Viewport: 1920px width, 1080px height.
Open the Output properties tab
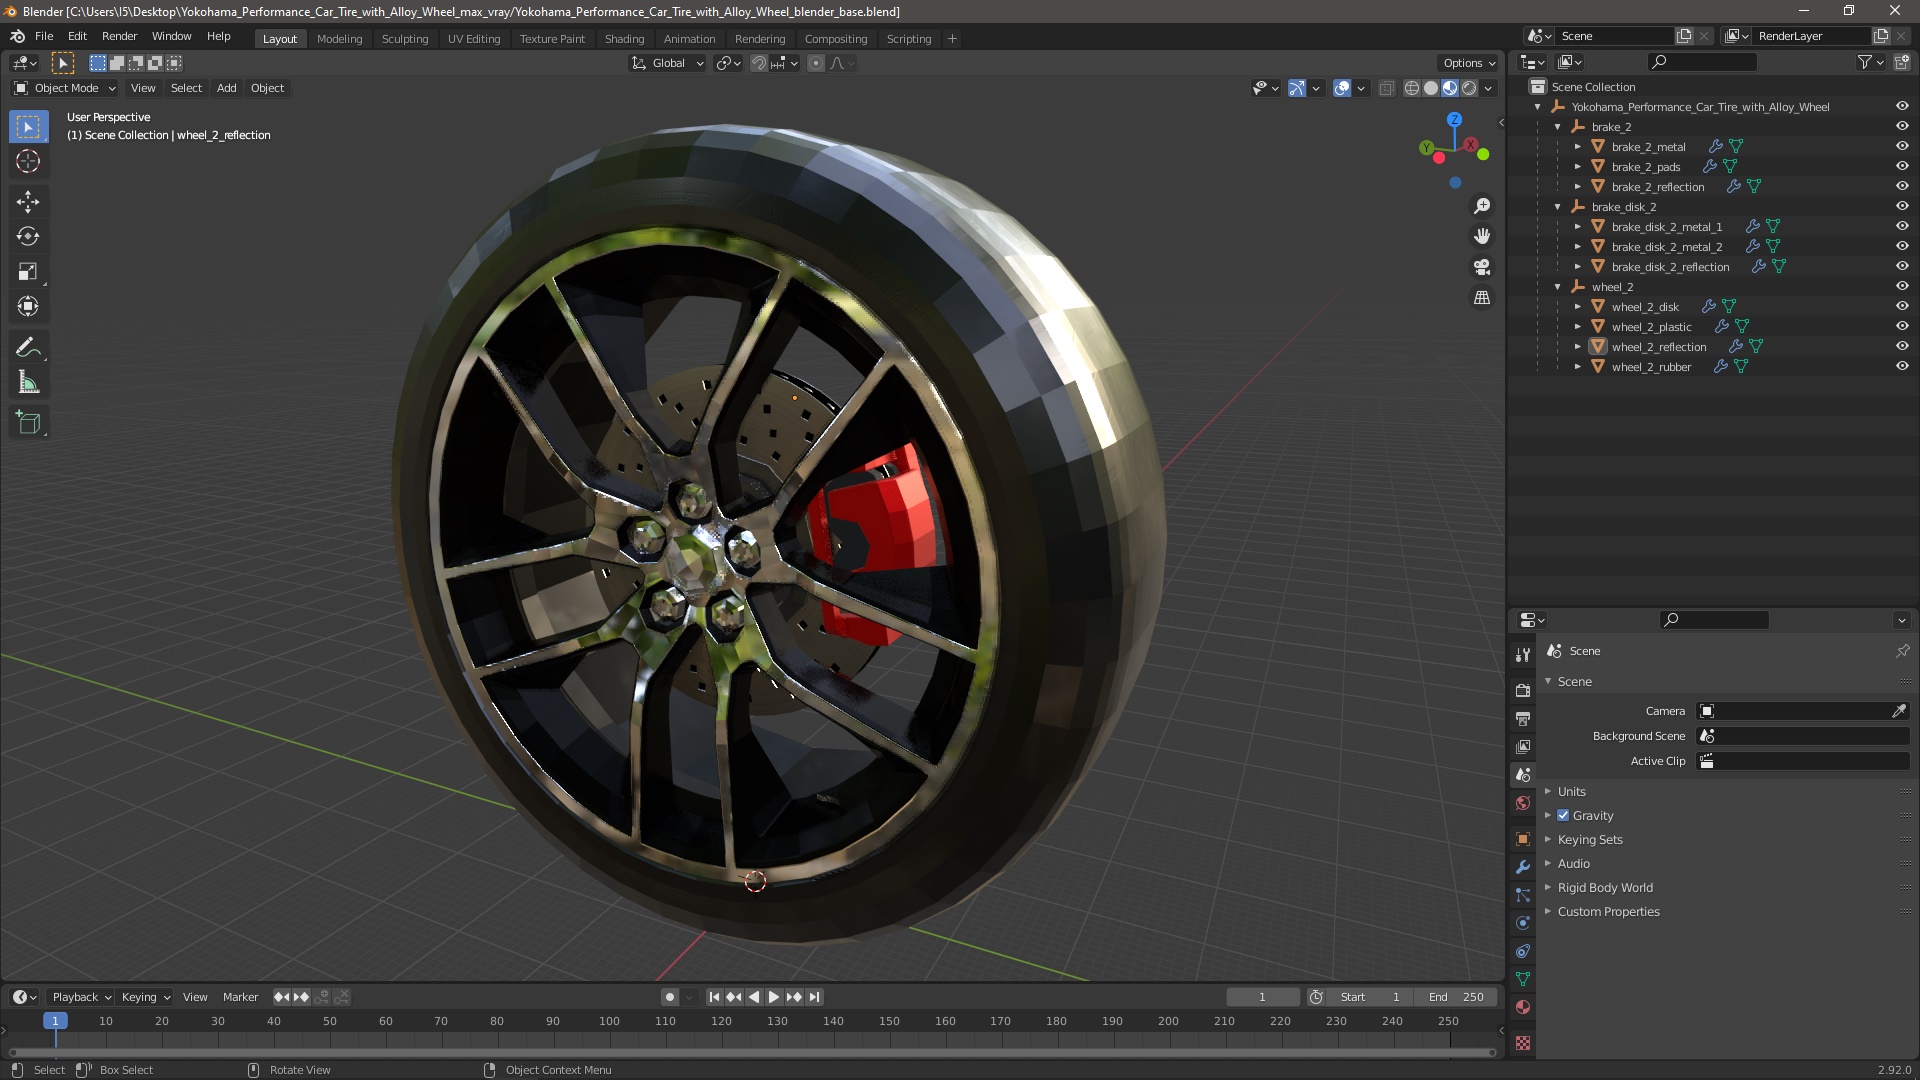click(1523, 719)
